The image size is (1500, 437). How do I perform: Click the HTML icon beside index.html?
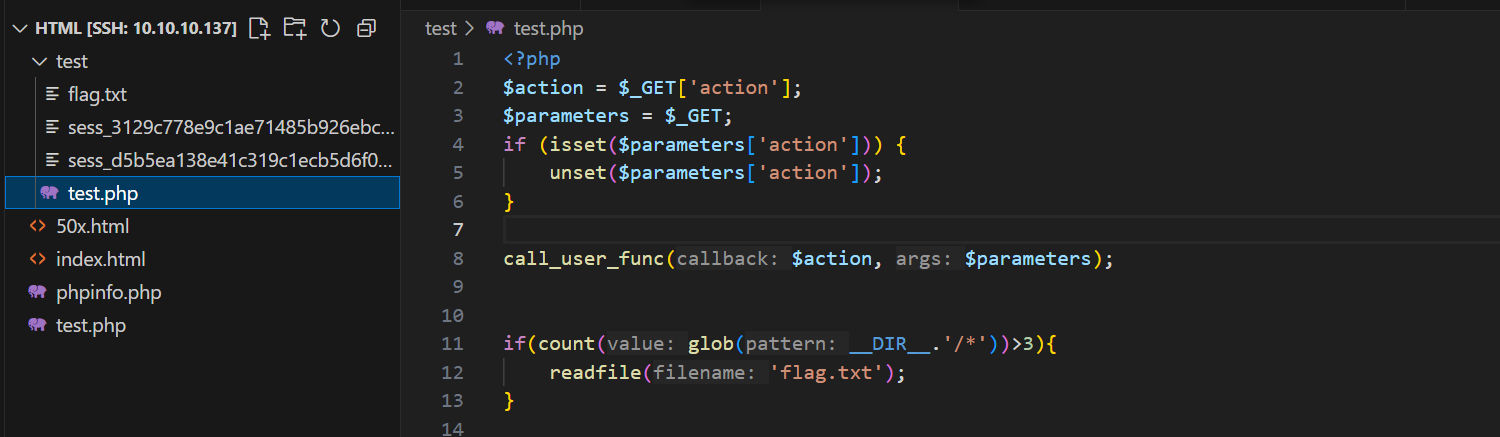pyautogui.click(x=38, y=259)
